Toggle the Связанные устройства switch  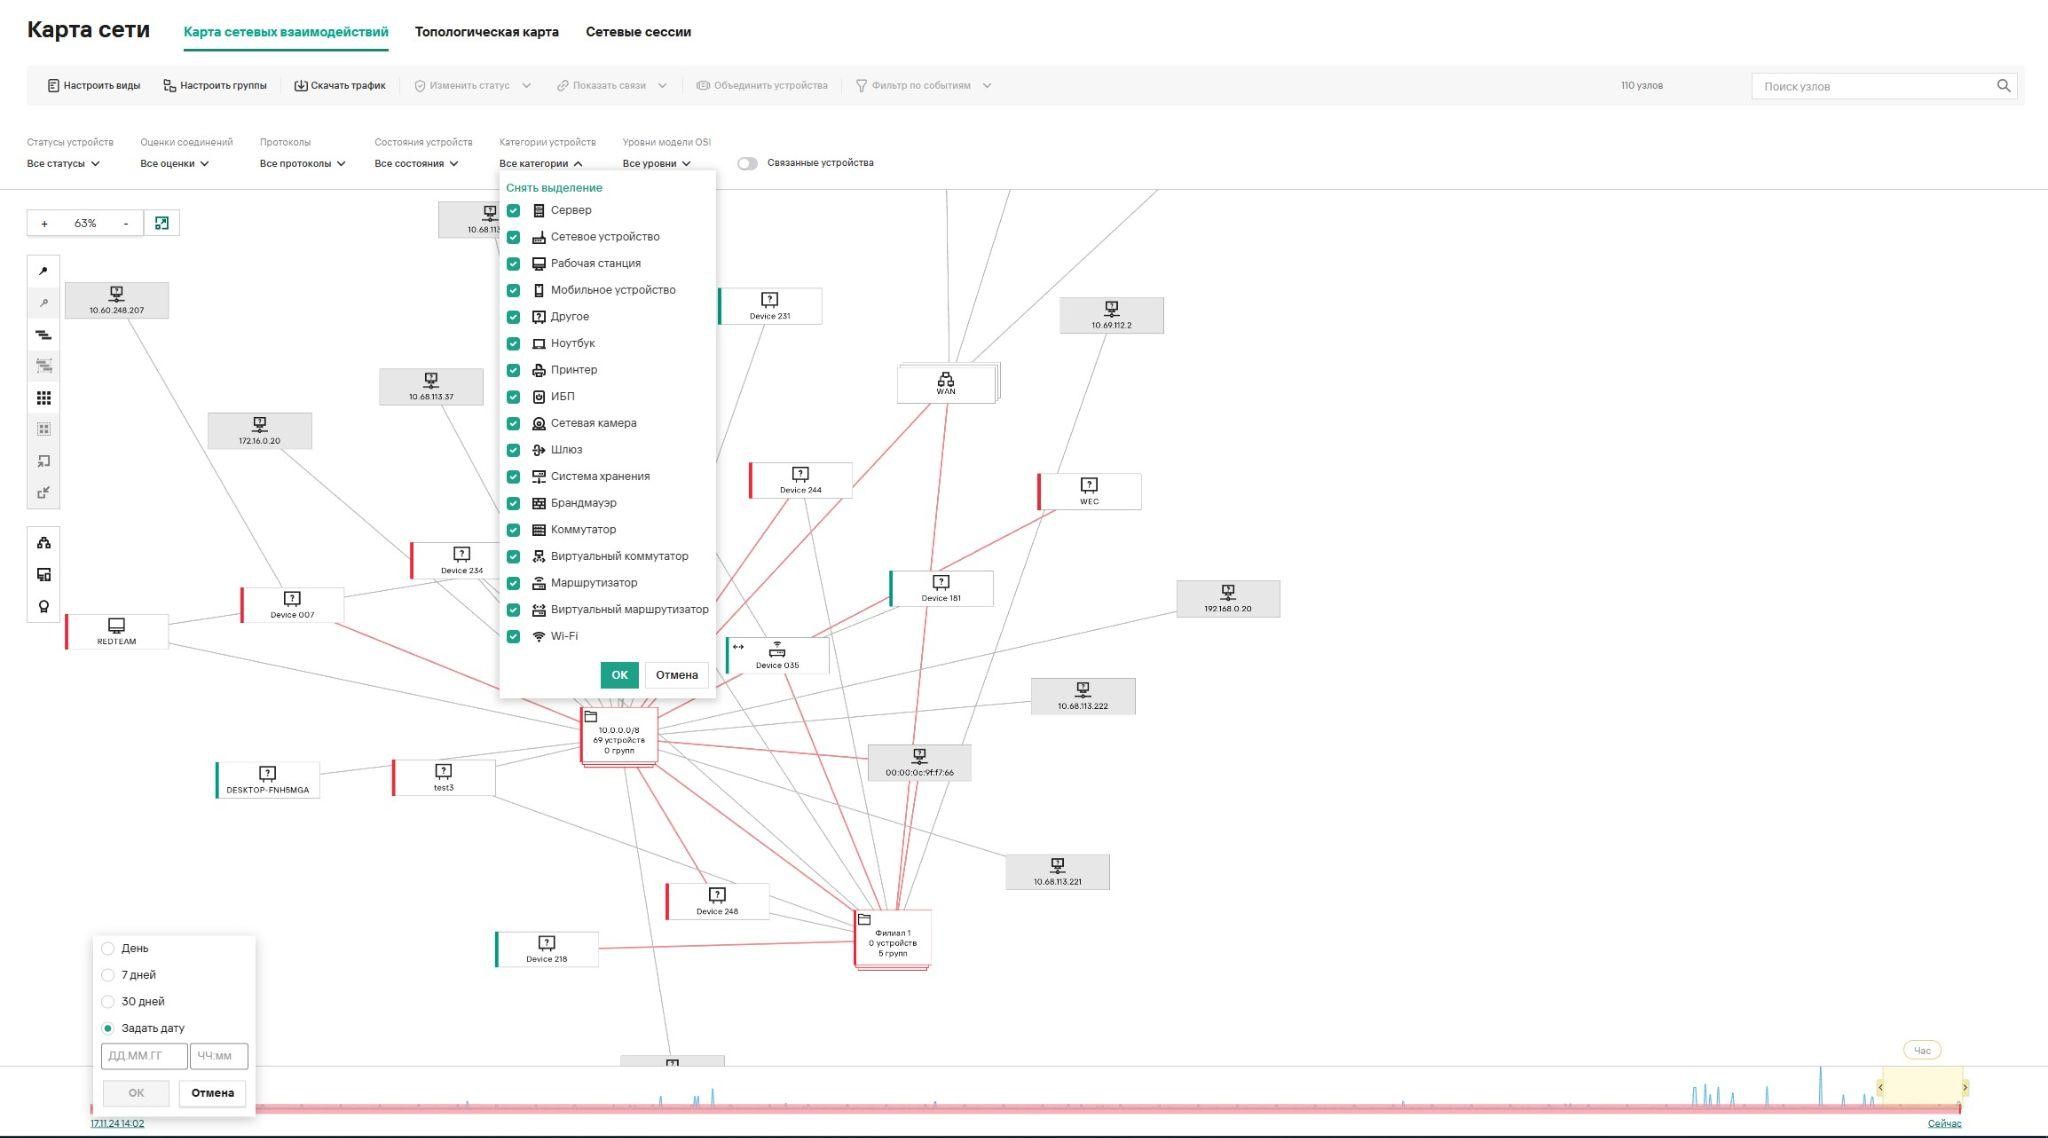(x=747, y=163)
